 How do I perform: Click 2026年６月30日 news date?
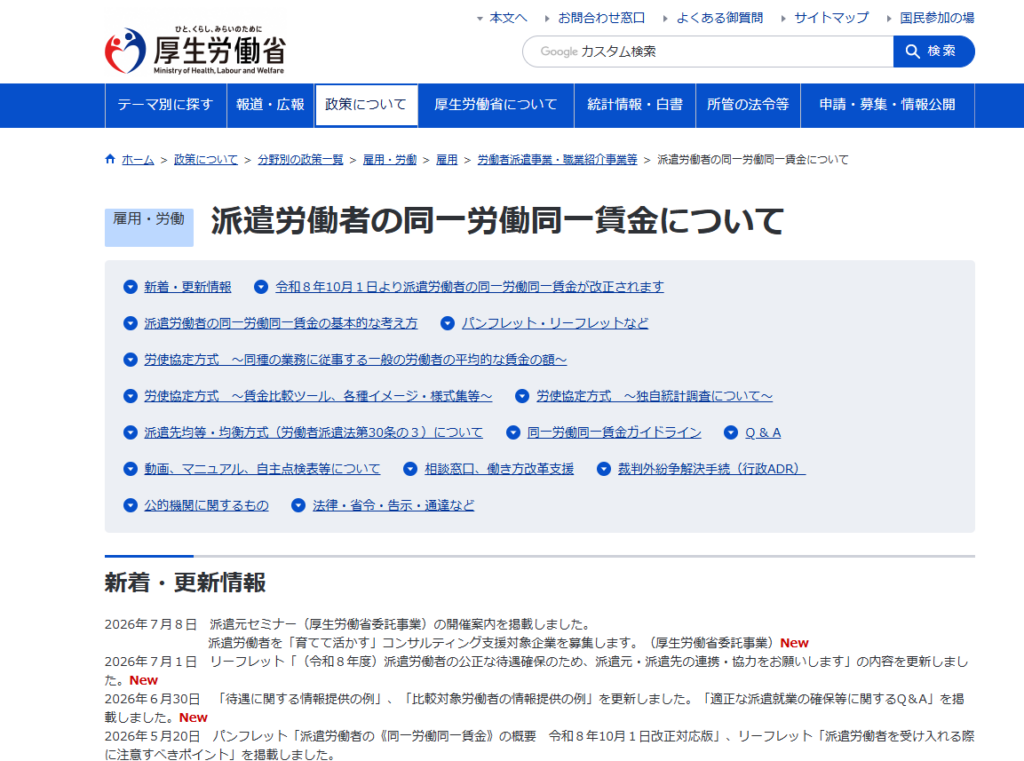152,699
